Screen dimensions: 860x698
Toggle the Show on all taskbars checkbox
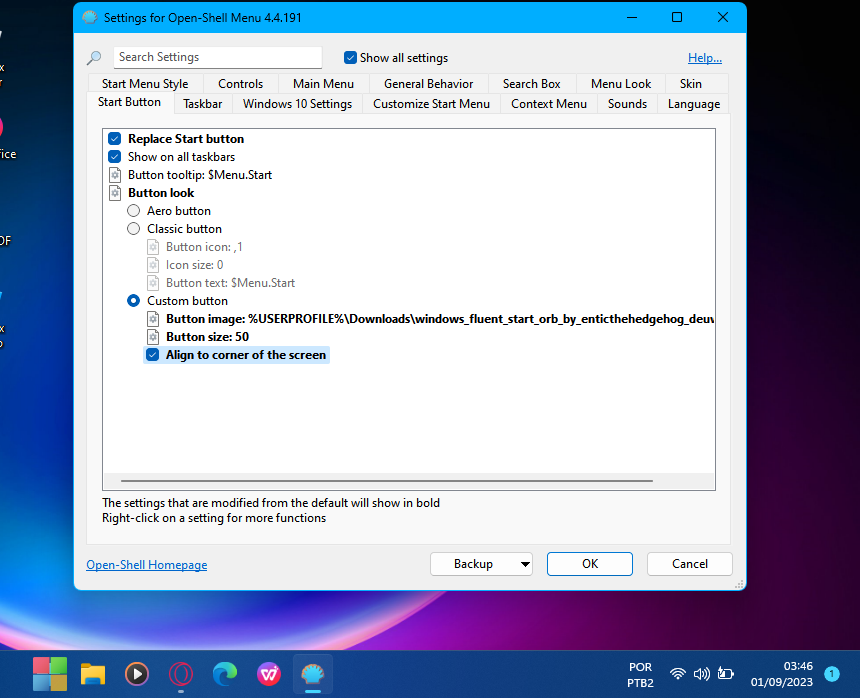point(115,156)
